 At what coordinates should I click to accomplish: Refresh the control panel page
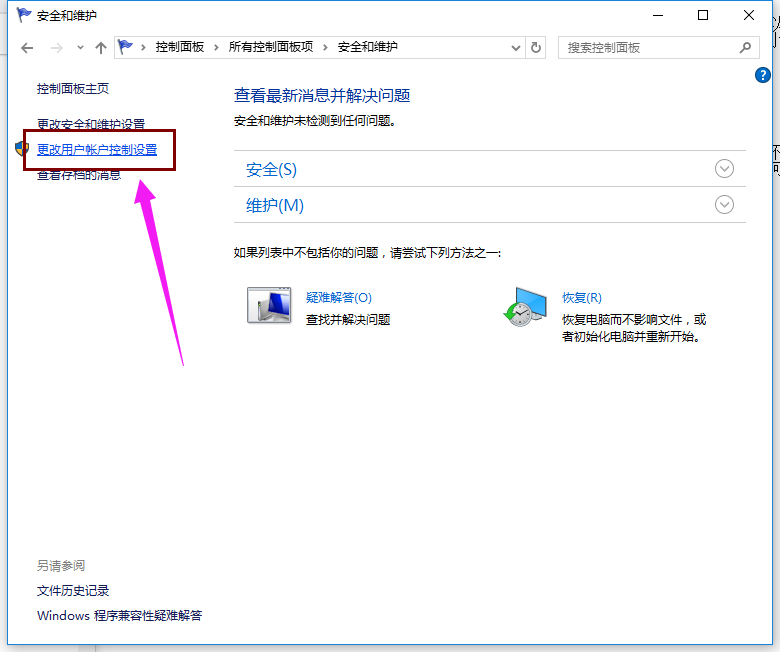click(x=537, y=47)
